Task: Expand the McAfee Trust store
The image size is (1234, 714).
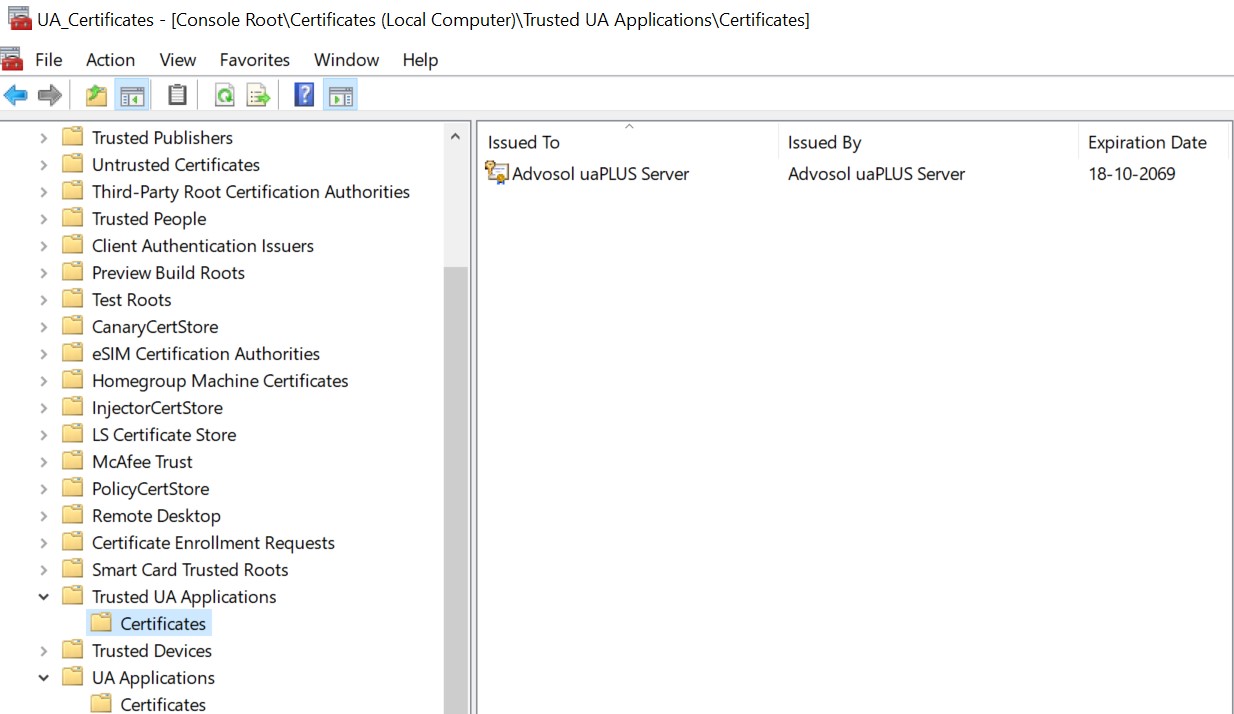Action: pyautogui.click(x=44, y=462)
